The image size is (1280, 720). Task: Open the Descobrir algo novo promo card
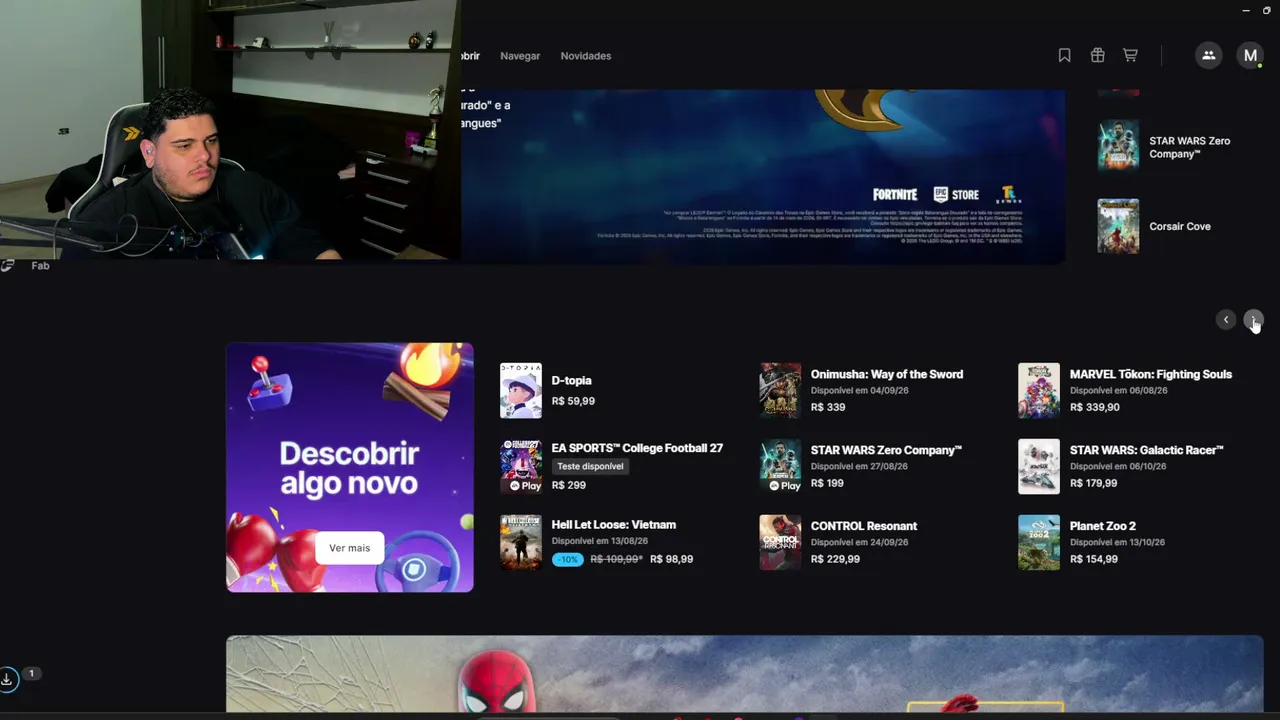(x=350, y=467)
